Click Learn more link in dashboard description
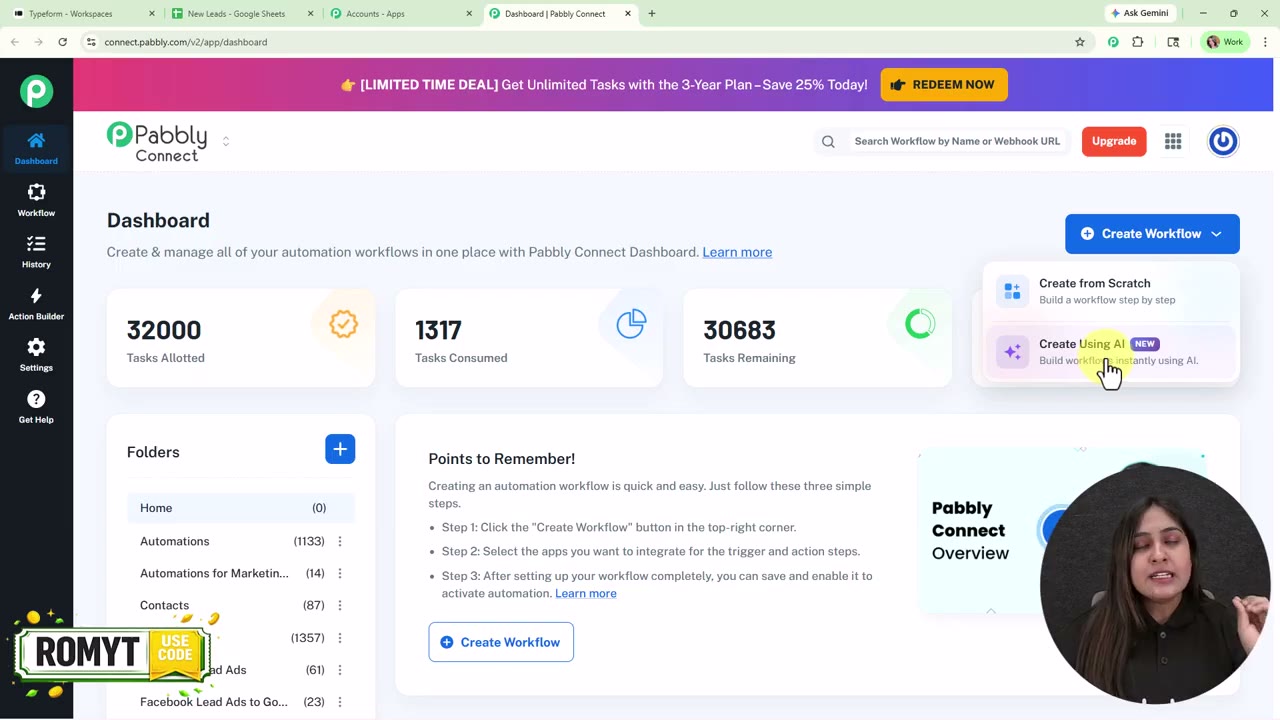This screenshot has height=720, width=1280. pos(737,252)
